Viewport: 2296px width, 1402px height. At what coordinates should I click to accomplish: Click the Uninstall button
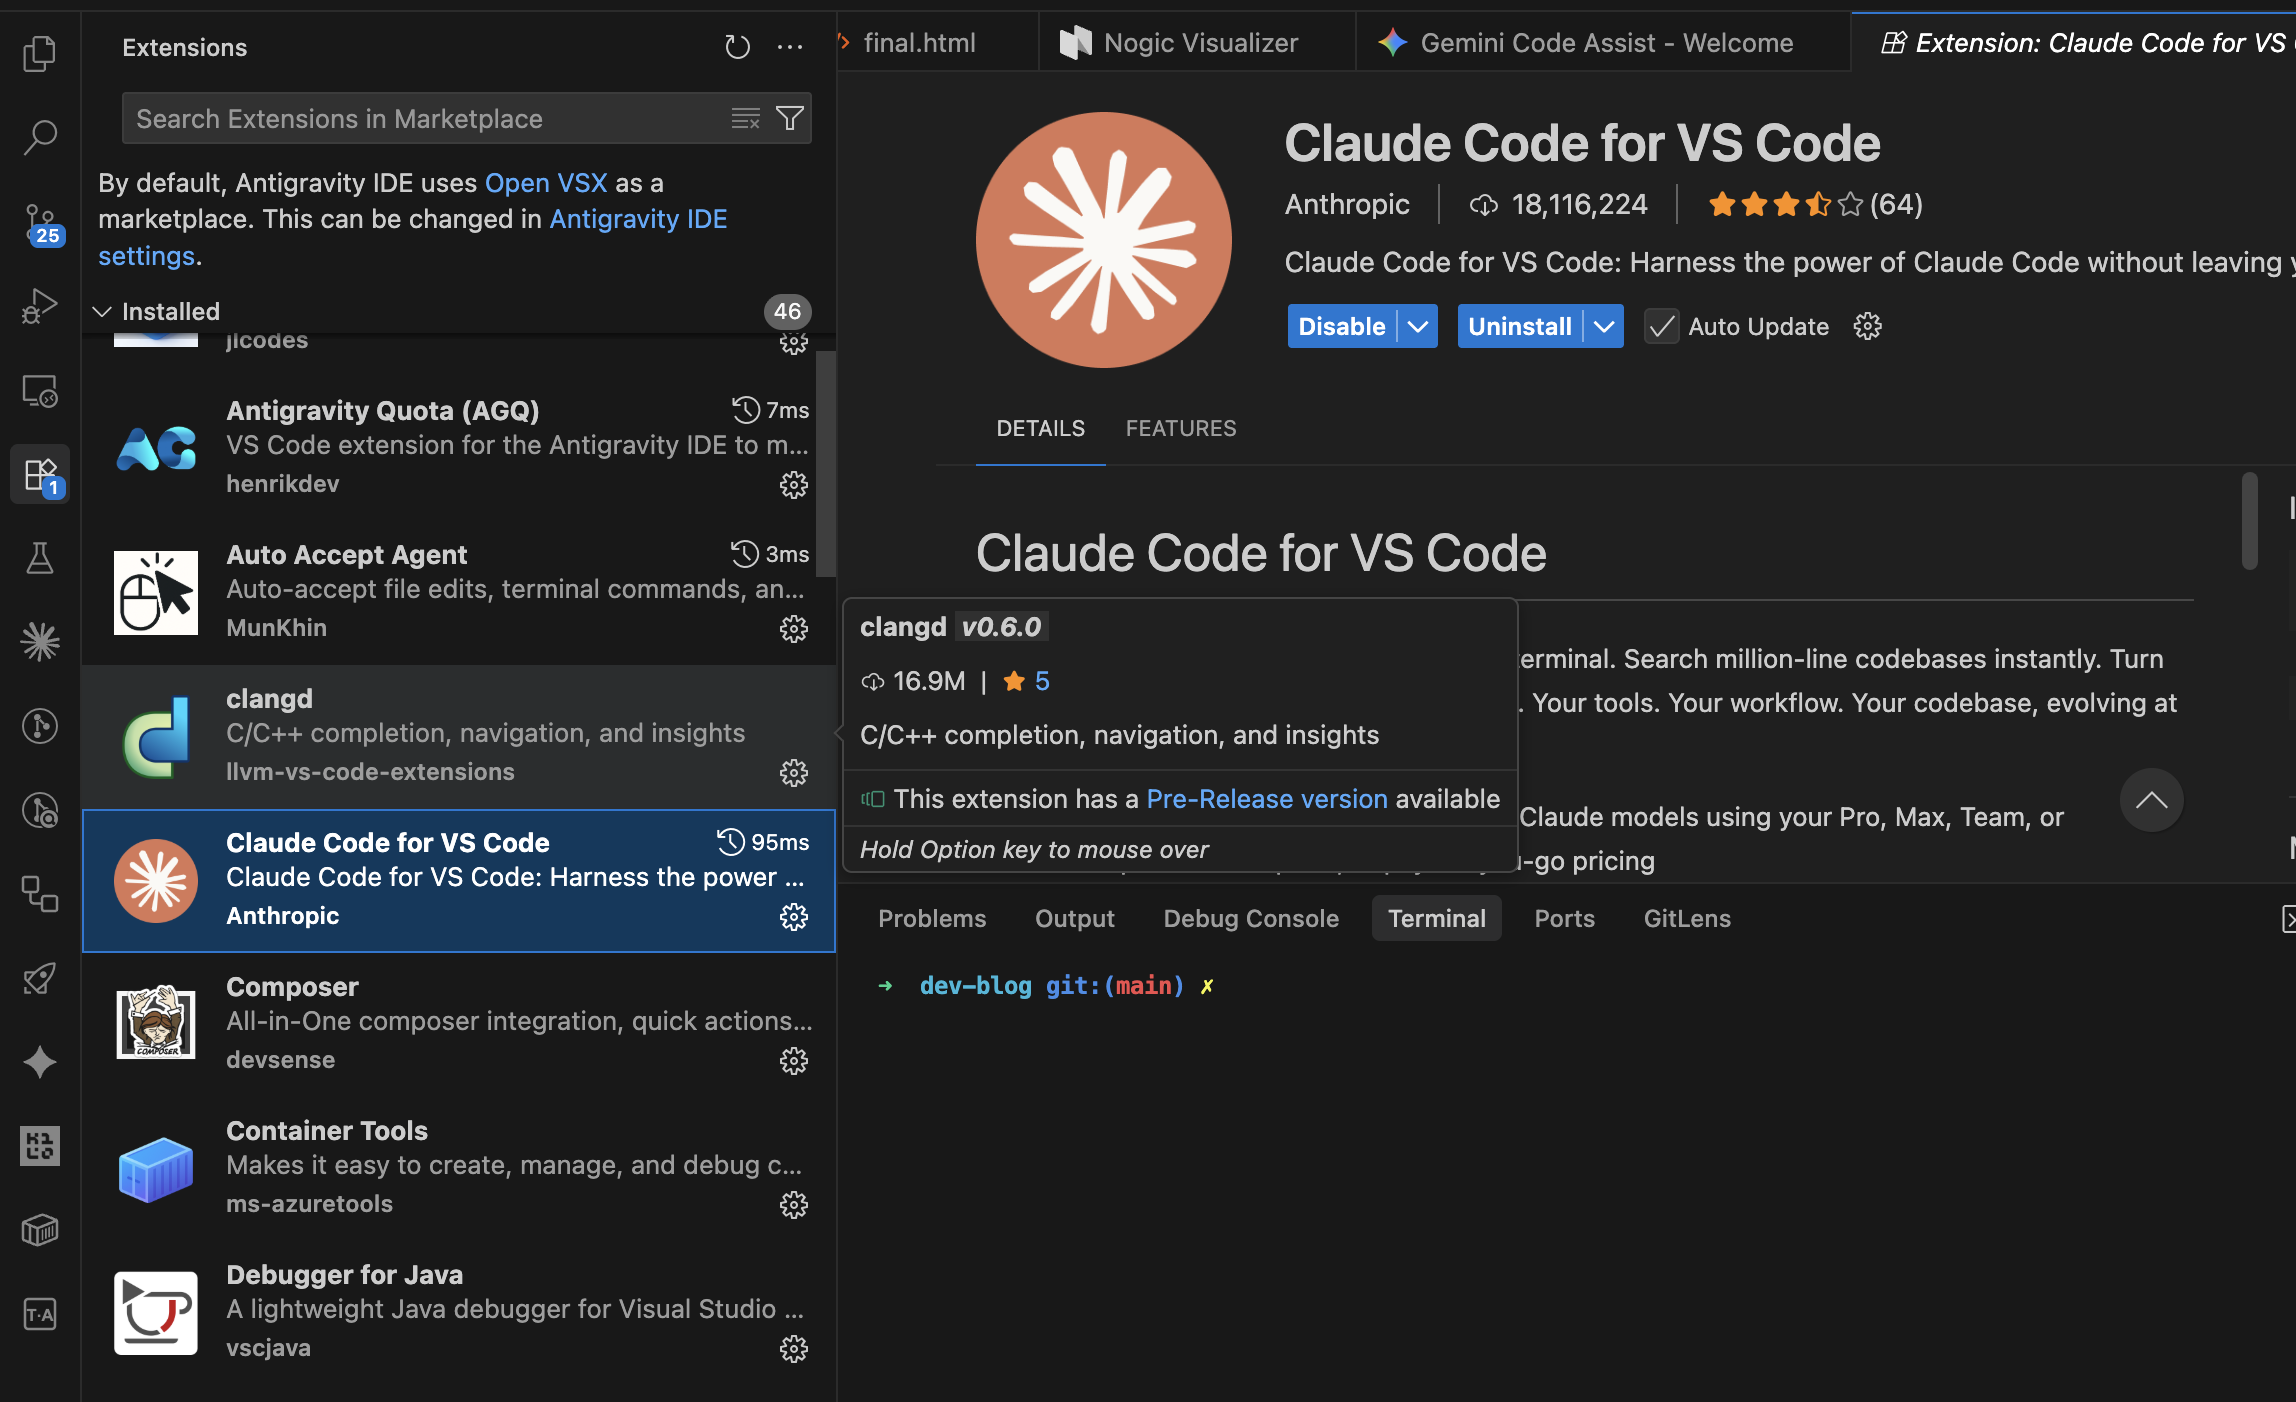[1520, 327]
